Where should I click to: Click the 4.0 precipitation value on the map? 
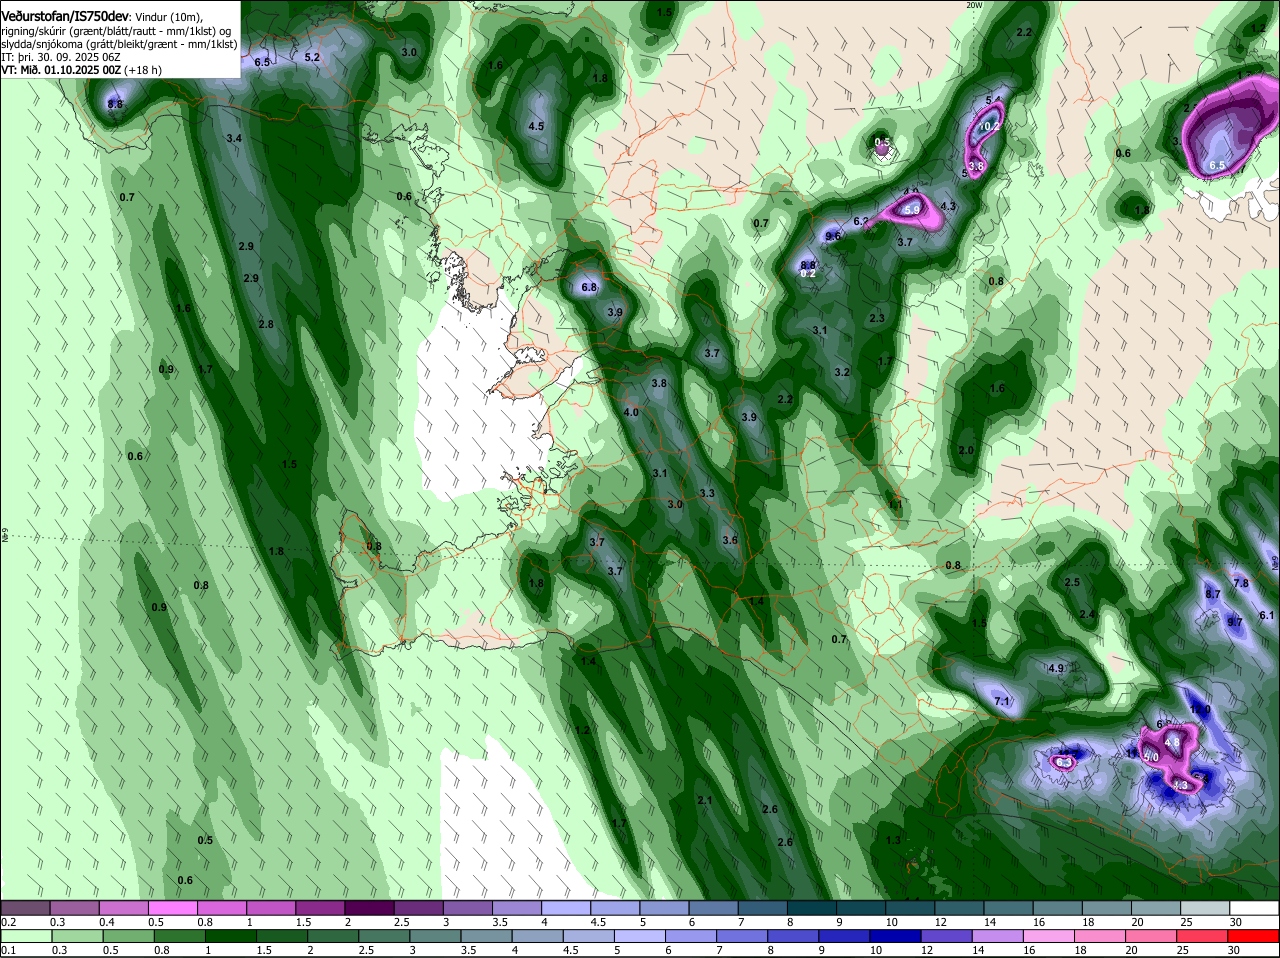(x=631, y=413)
